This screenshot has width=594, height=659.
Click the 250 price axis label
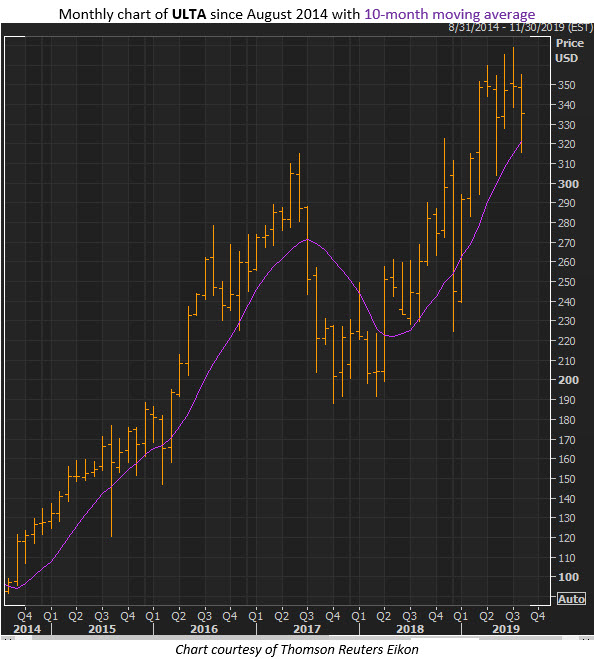566,282
